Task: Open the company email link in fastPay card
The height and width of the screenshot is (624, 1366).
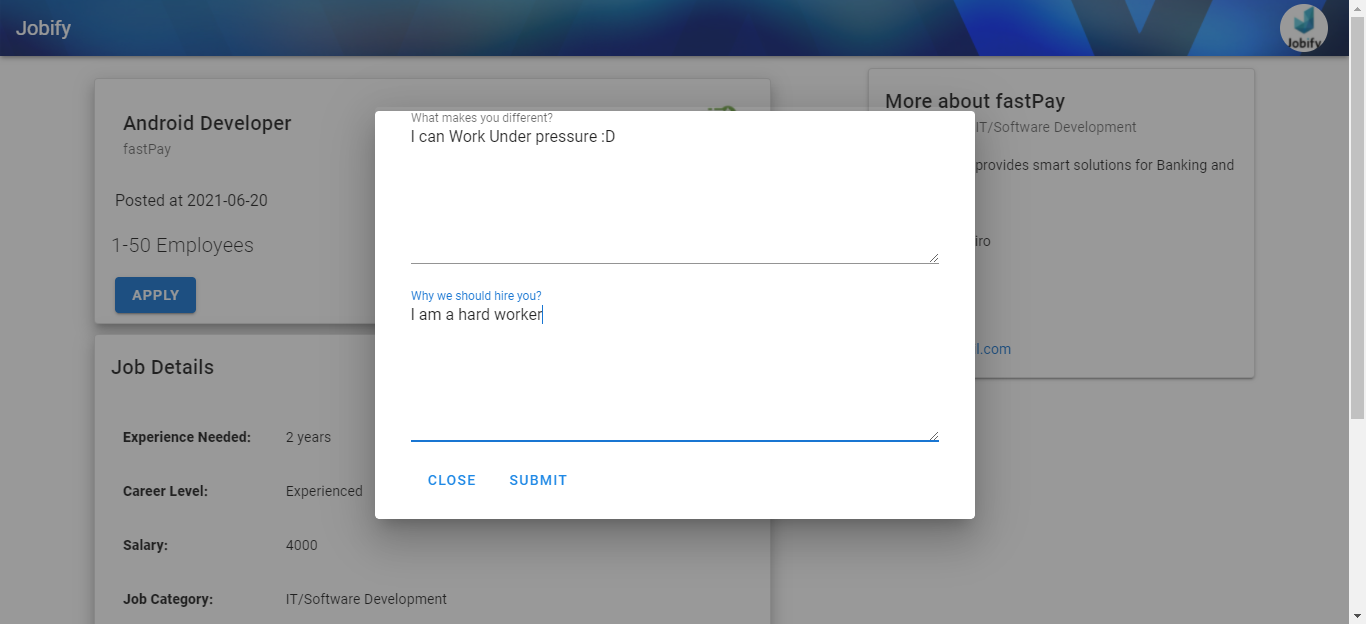Action: point(993,349)
